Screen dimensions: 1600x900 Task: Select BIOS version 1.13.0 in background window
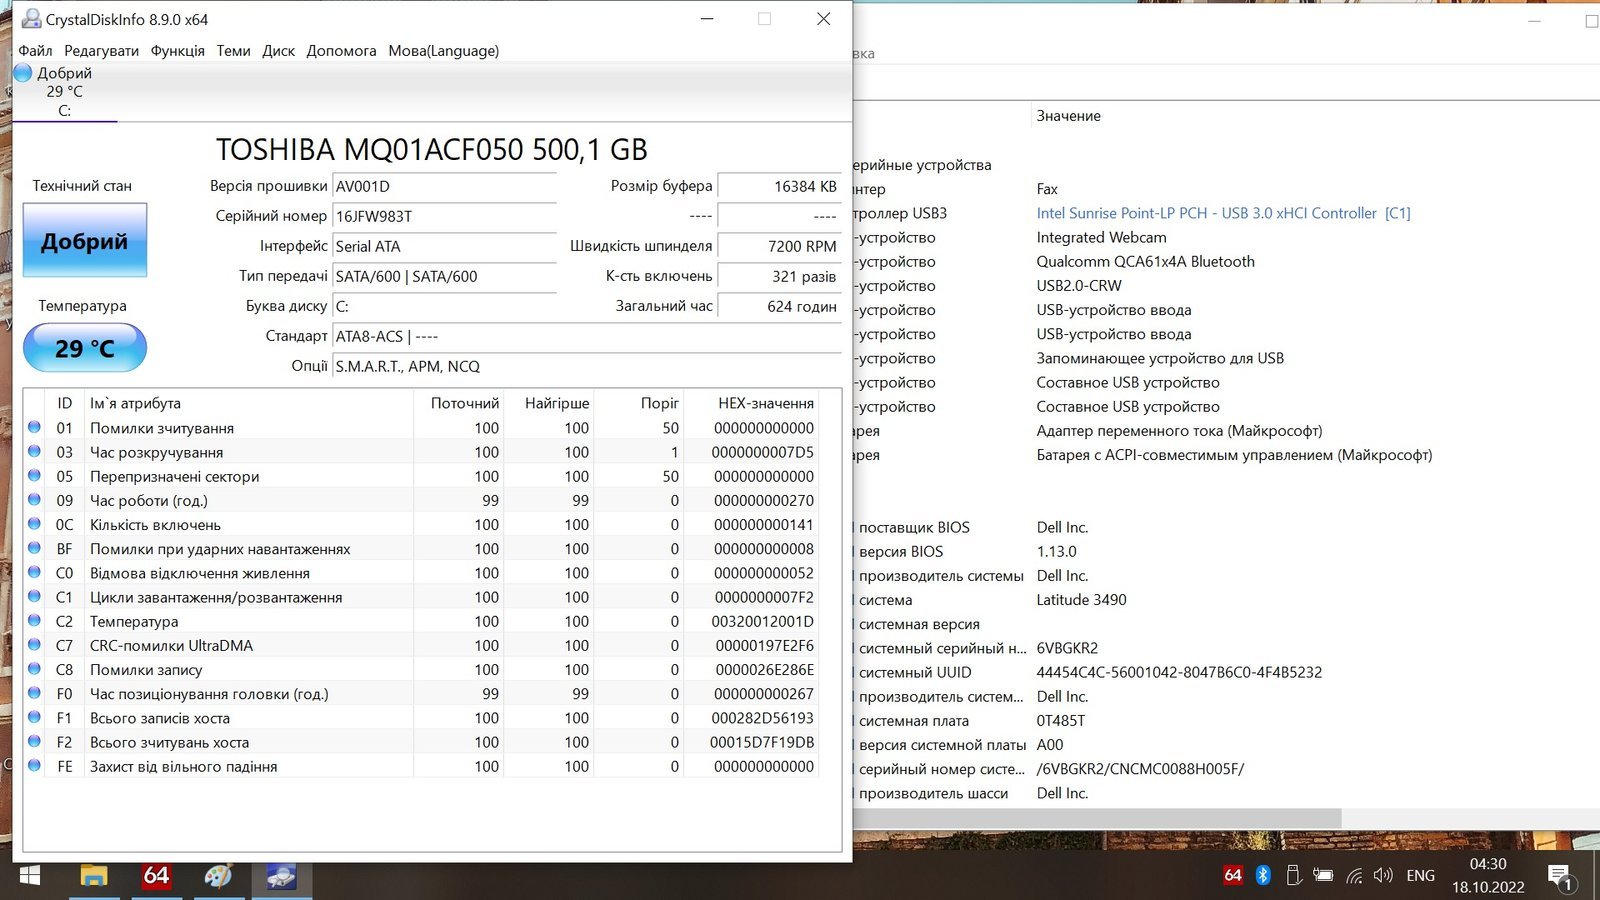[x=1056, y=552]
